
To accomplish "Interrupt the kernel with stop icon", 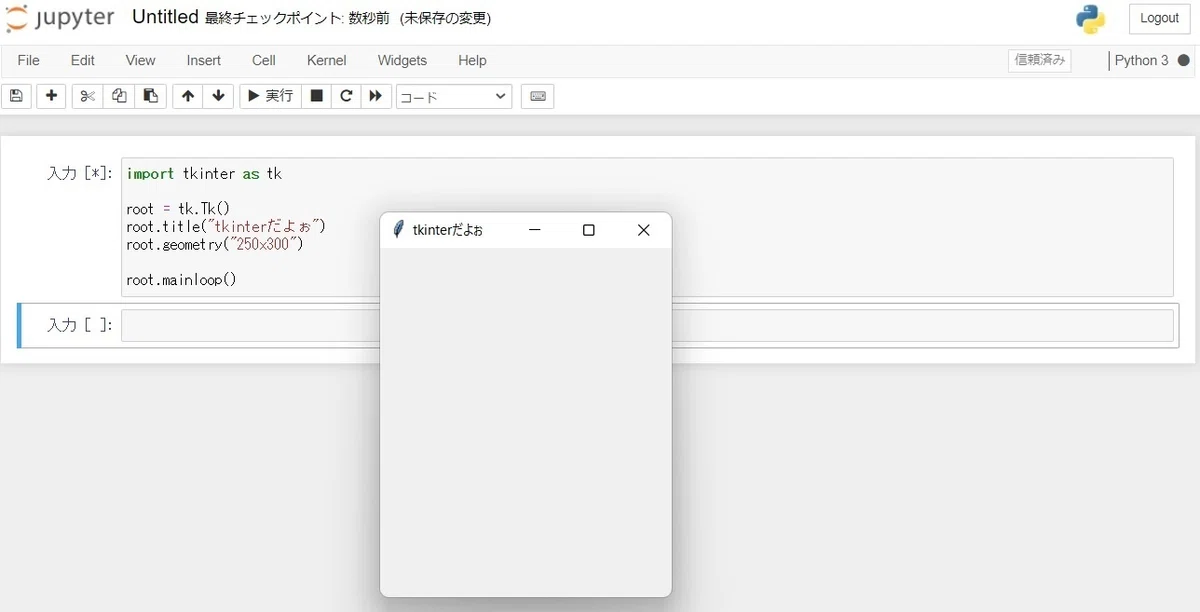I will pos(316,96).
